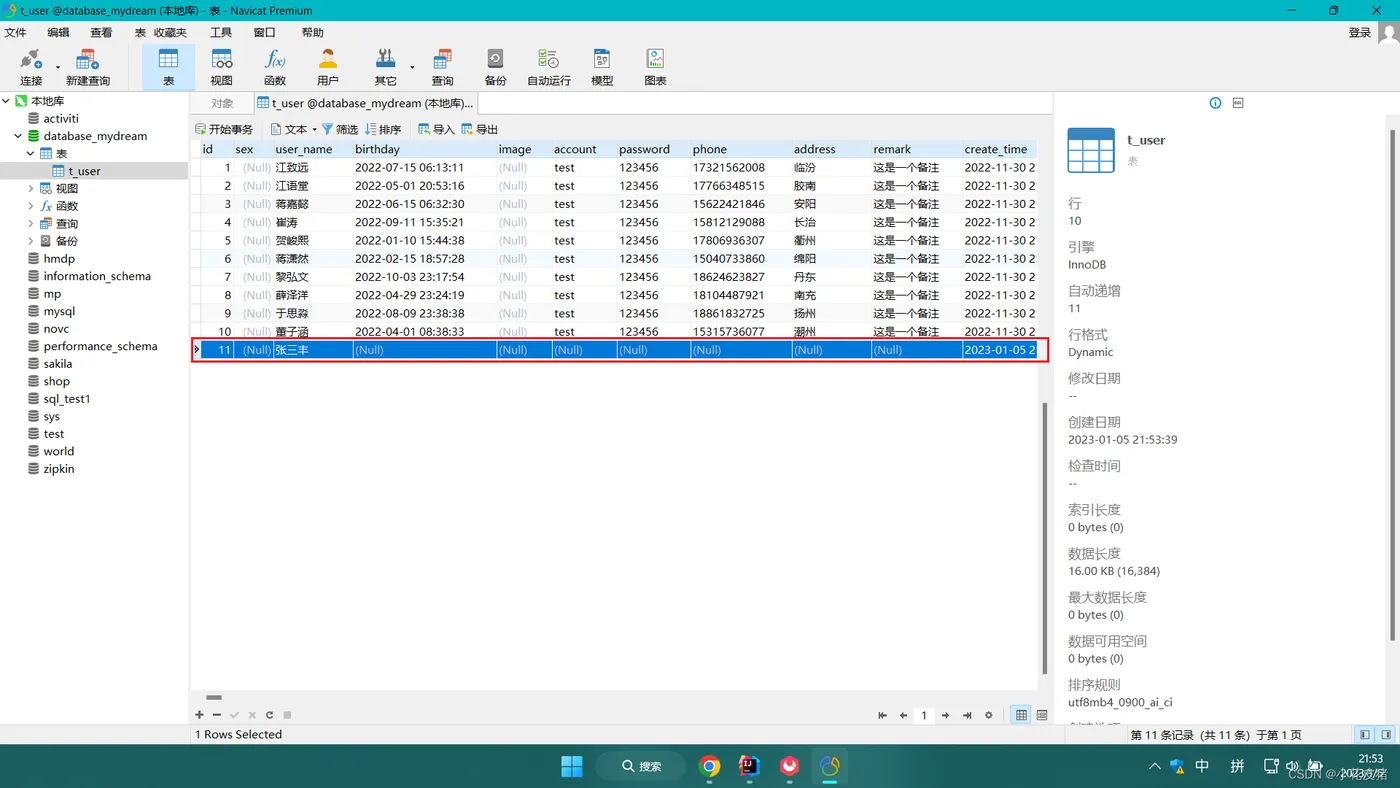
Task: Open the 编辑 menu
Action: [x=59, y=33]
